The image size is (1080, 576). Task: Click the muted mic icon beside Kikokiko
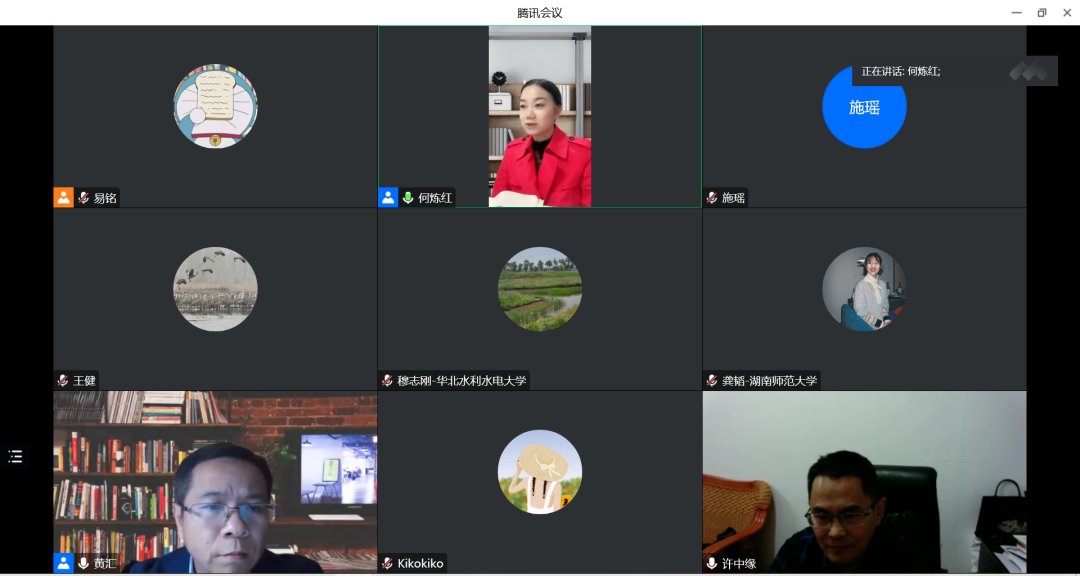click(387, 564)
